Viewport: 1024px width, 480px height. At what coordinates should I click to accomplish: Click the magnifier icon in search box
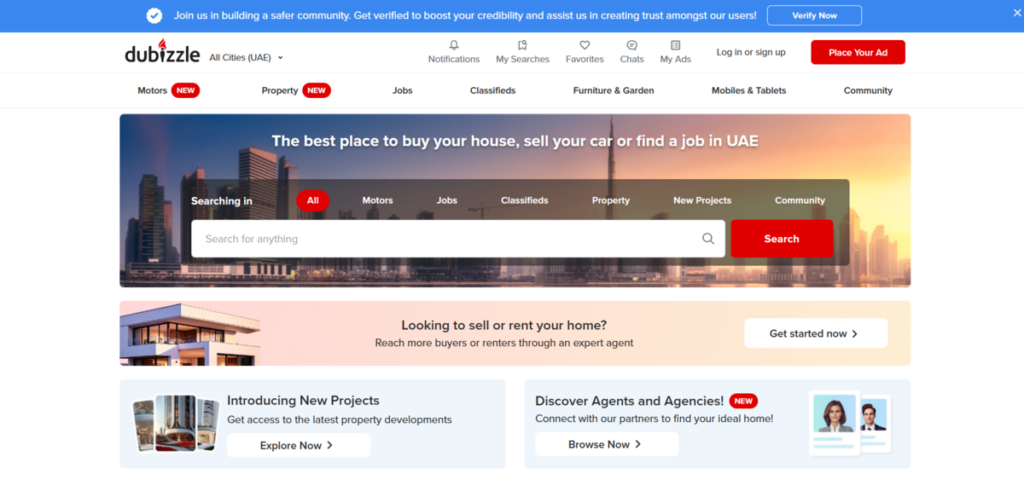pyautogui.click(x=708, y=238)
